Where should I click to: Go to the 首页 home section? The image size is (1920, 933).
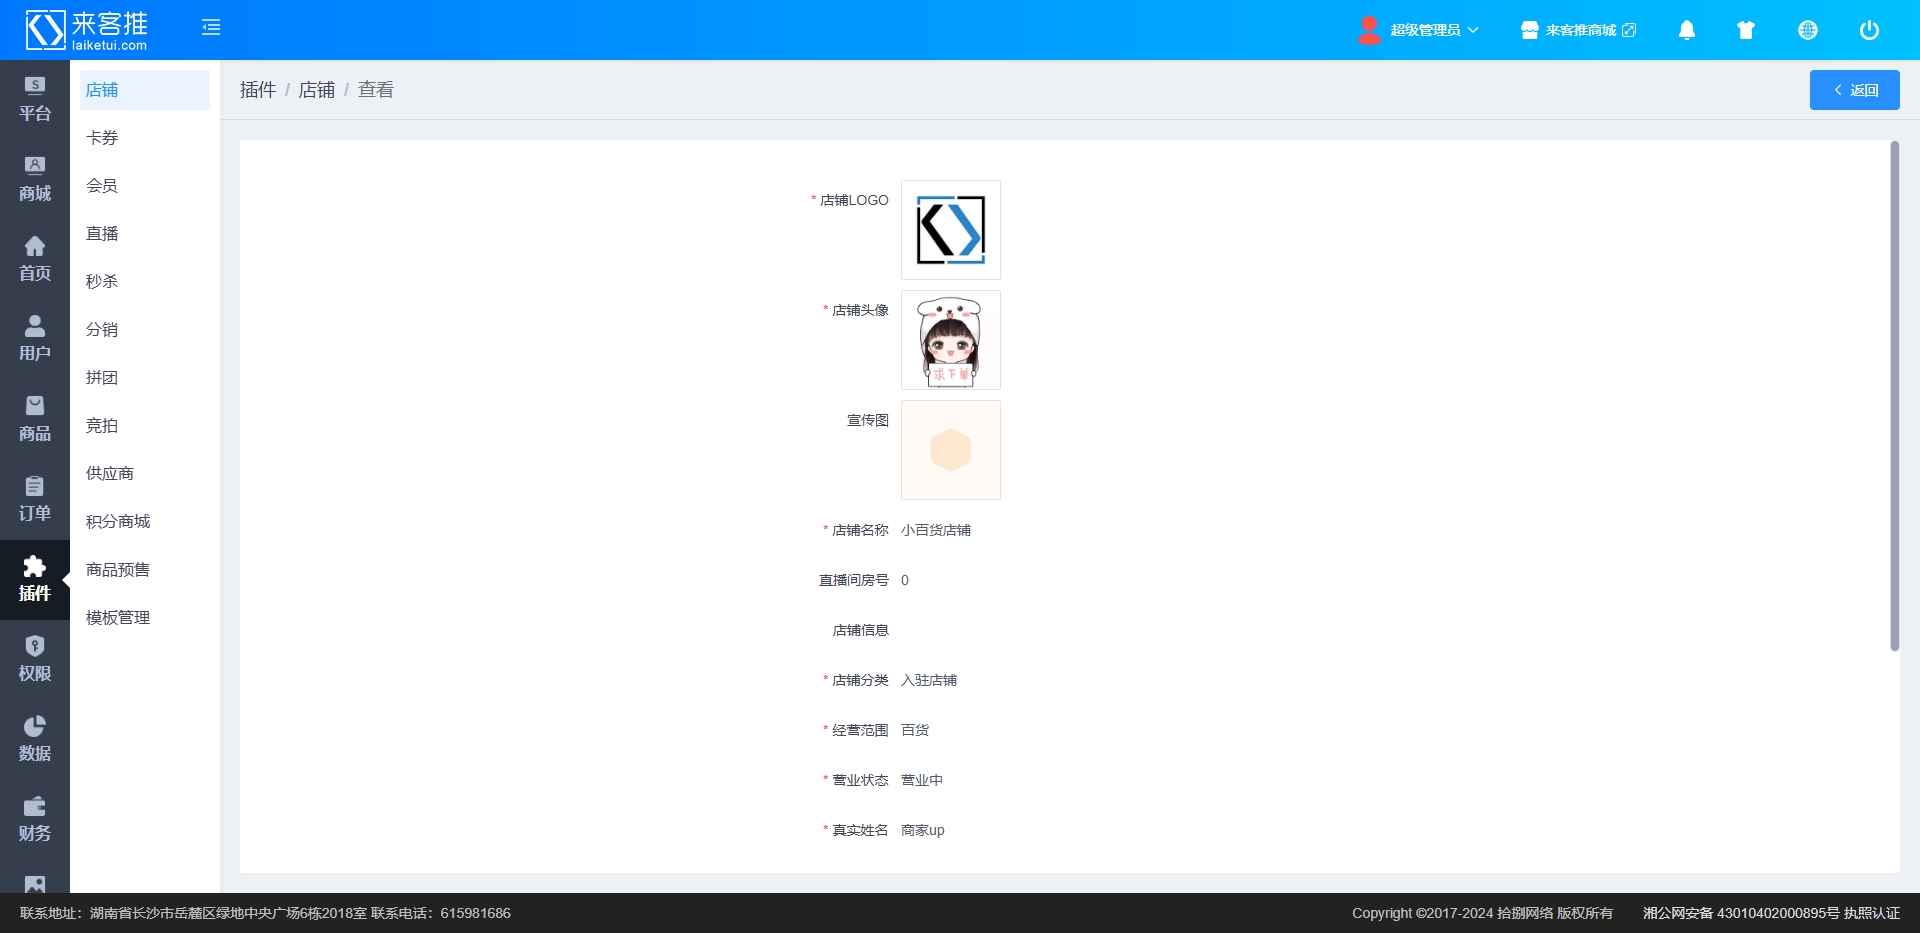(x=35, y=259)
